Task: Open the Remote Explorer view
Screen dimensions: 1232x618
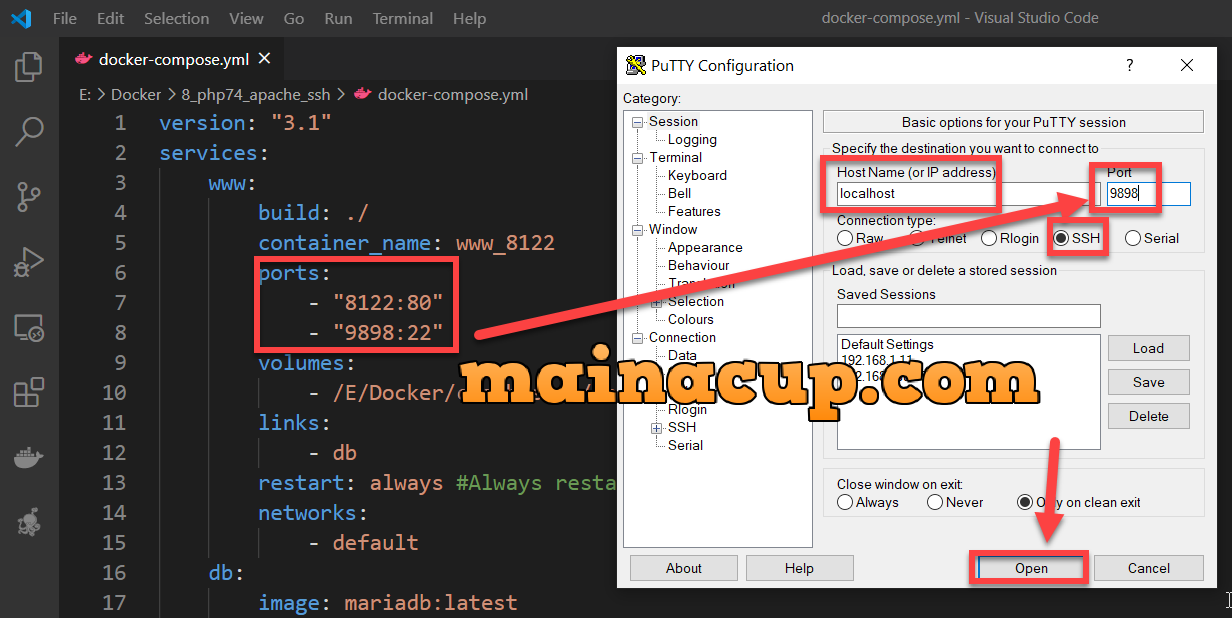Action: click(29, 327)
